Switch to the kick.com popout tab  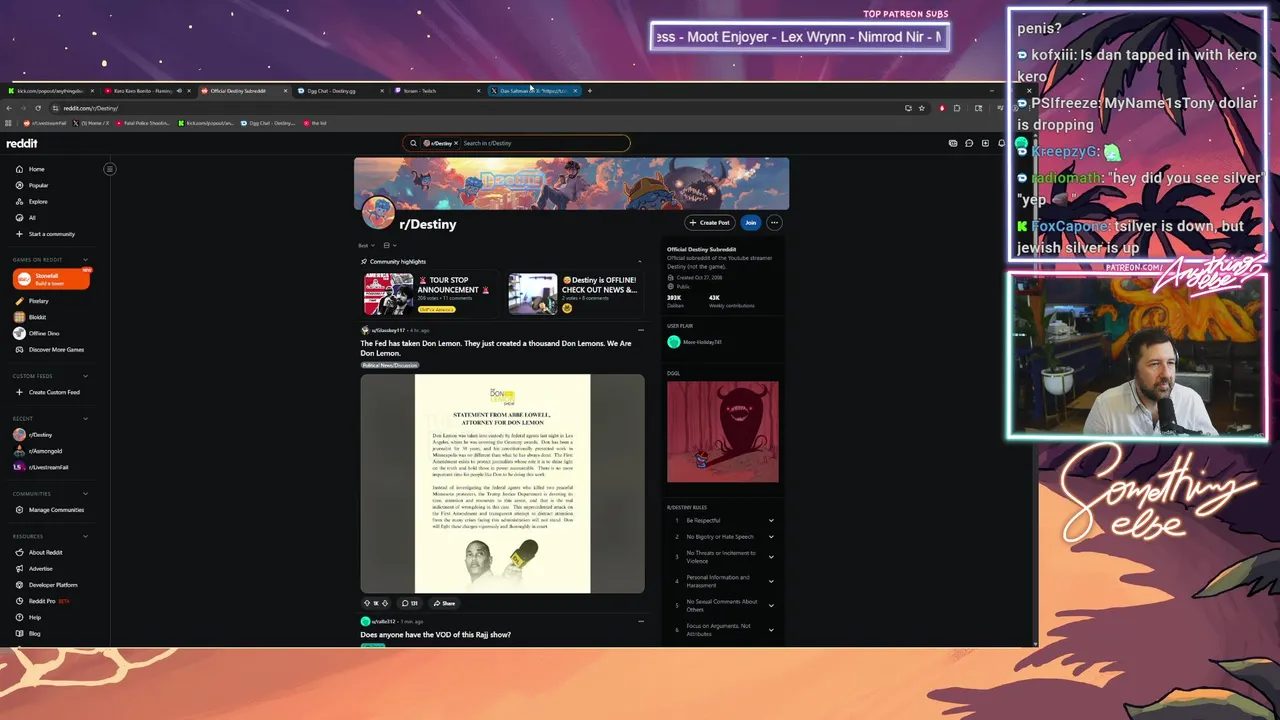50,91
